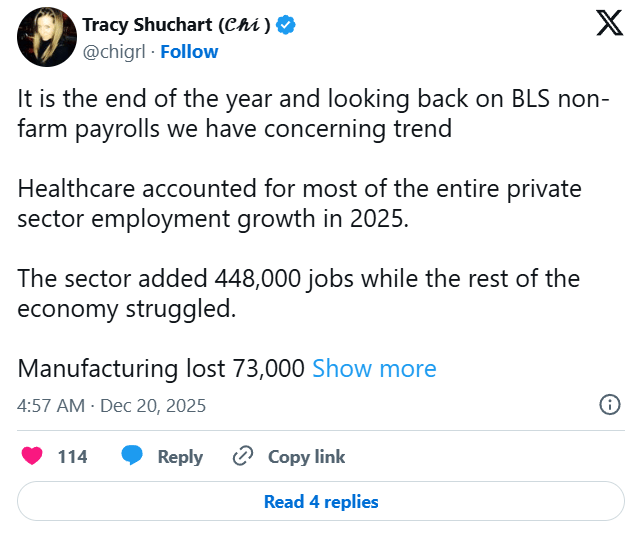Click the Reply text label

pyautogui.click(x=180, y=456)
